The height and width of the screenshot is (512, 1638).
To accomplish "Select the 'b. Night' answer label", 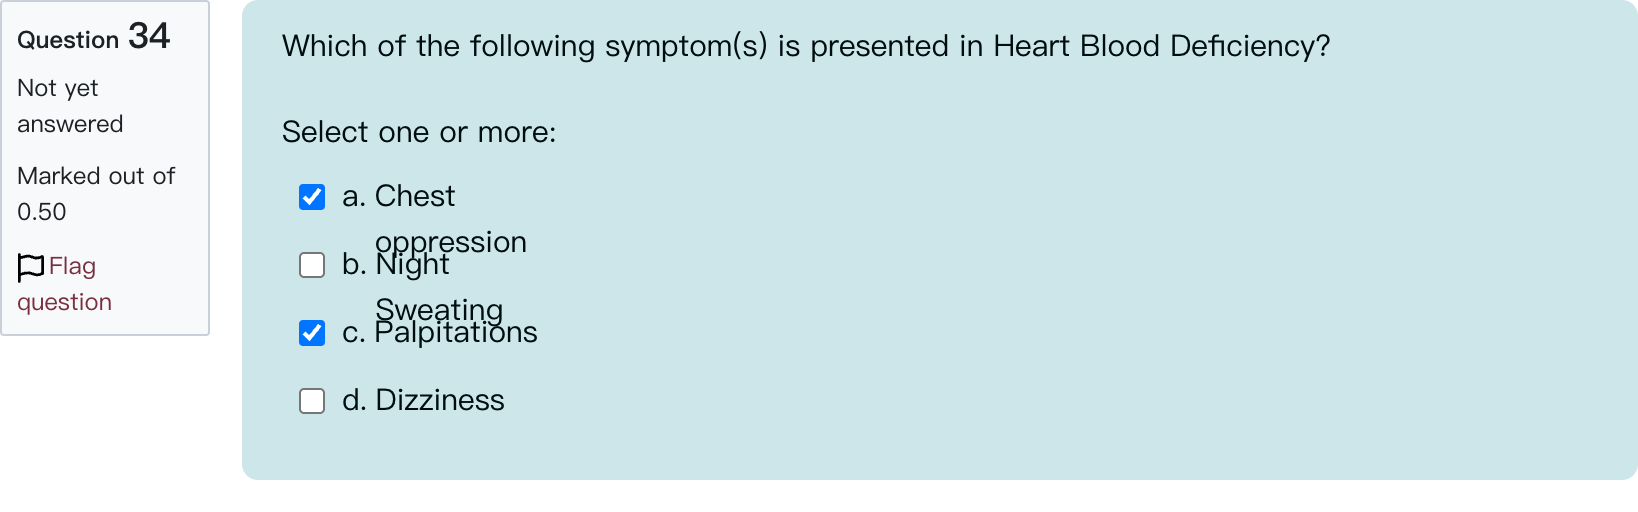I will 395,264.
